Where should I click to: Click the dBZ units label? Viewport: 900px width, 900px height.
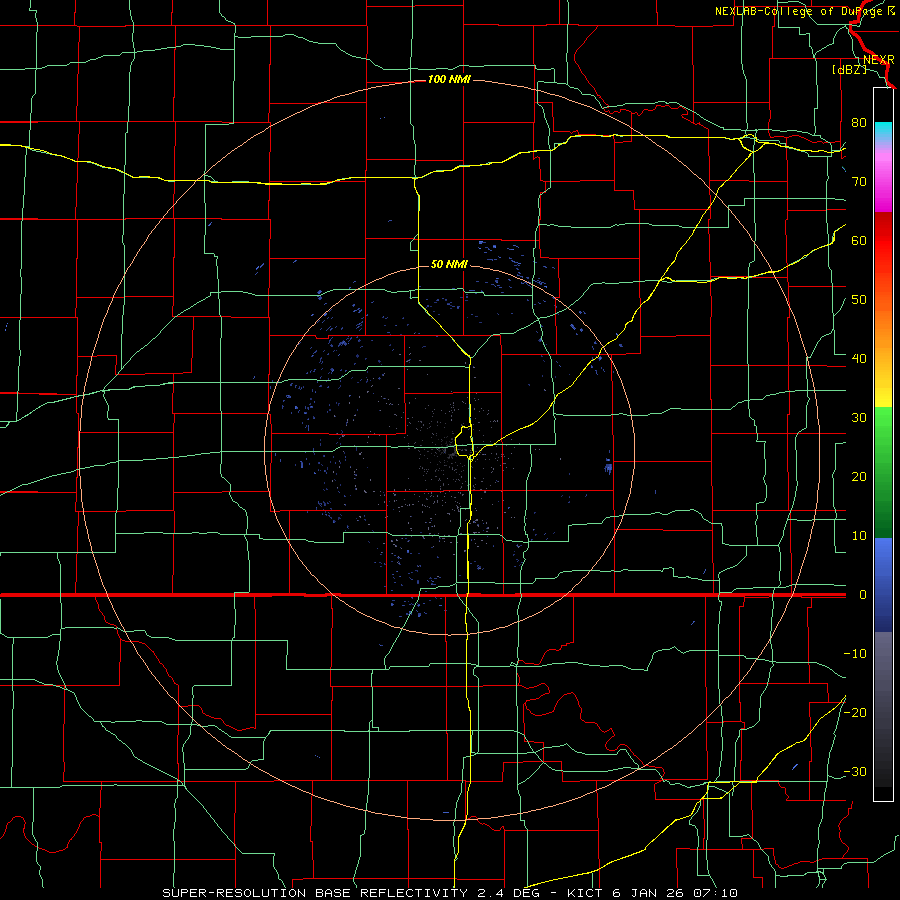pyautogui.click(x=849, y=69)
